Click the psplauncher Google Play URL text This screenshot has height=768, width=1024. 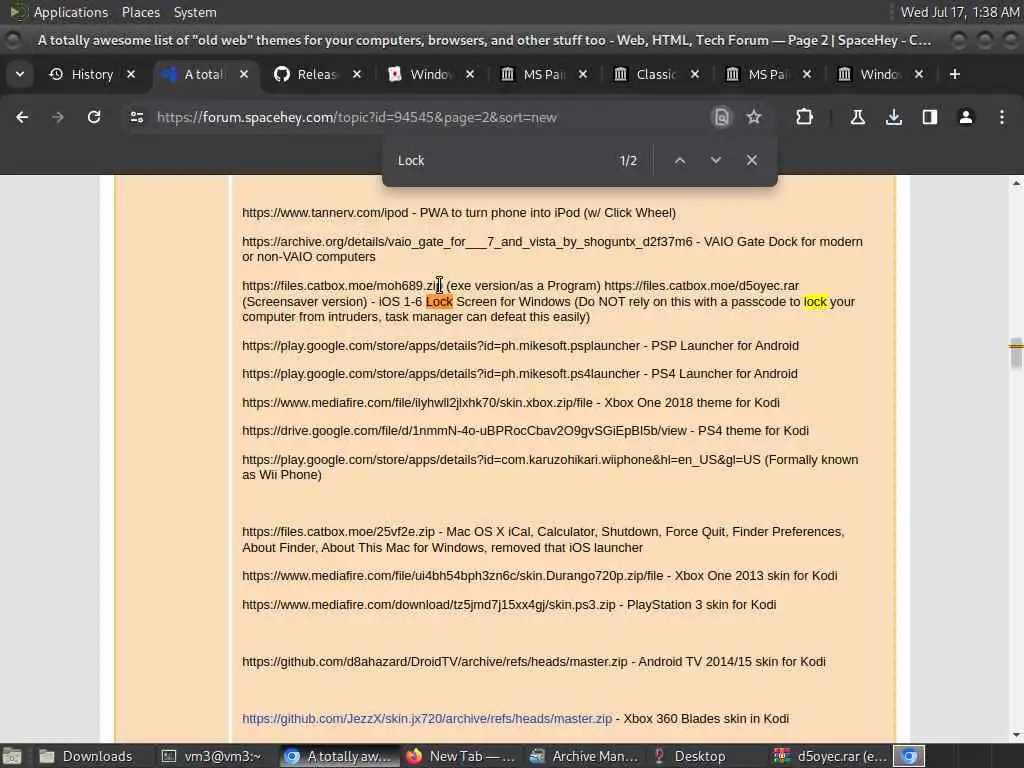(441, 345)
